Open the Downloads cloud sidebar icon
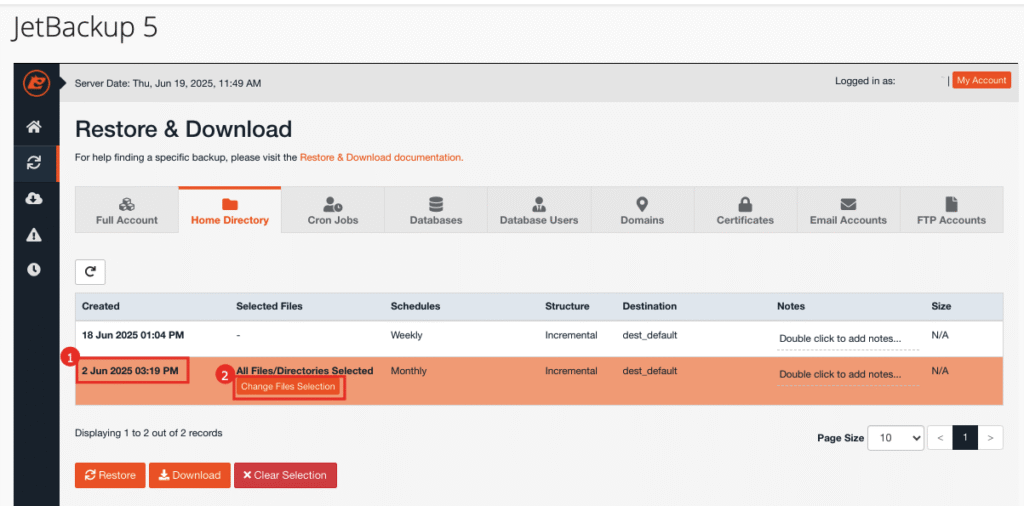Screen dimensions: 1024x506 (34, 199)
